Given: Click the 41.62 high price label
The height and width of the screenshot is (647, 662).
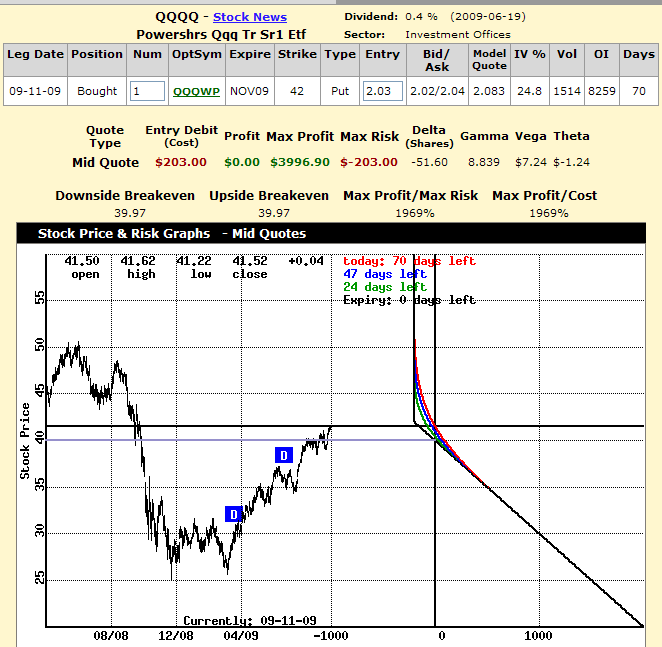Looking at the screenshot, I should point(138,261).
